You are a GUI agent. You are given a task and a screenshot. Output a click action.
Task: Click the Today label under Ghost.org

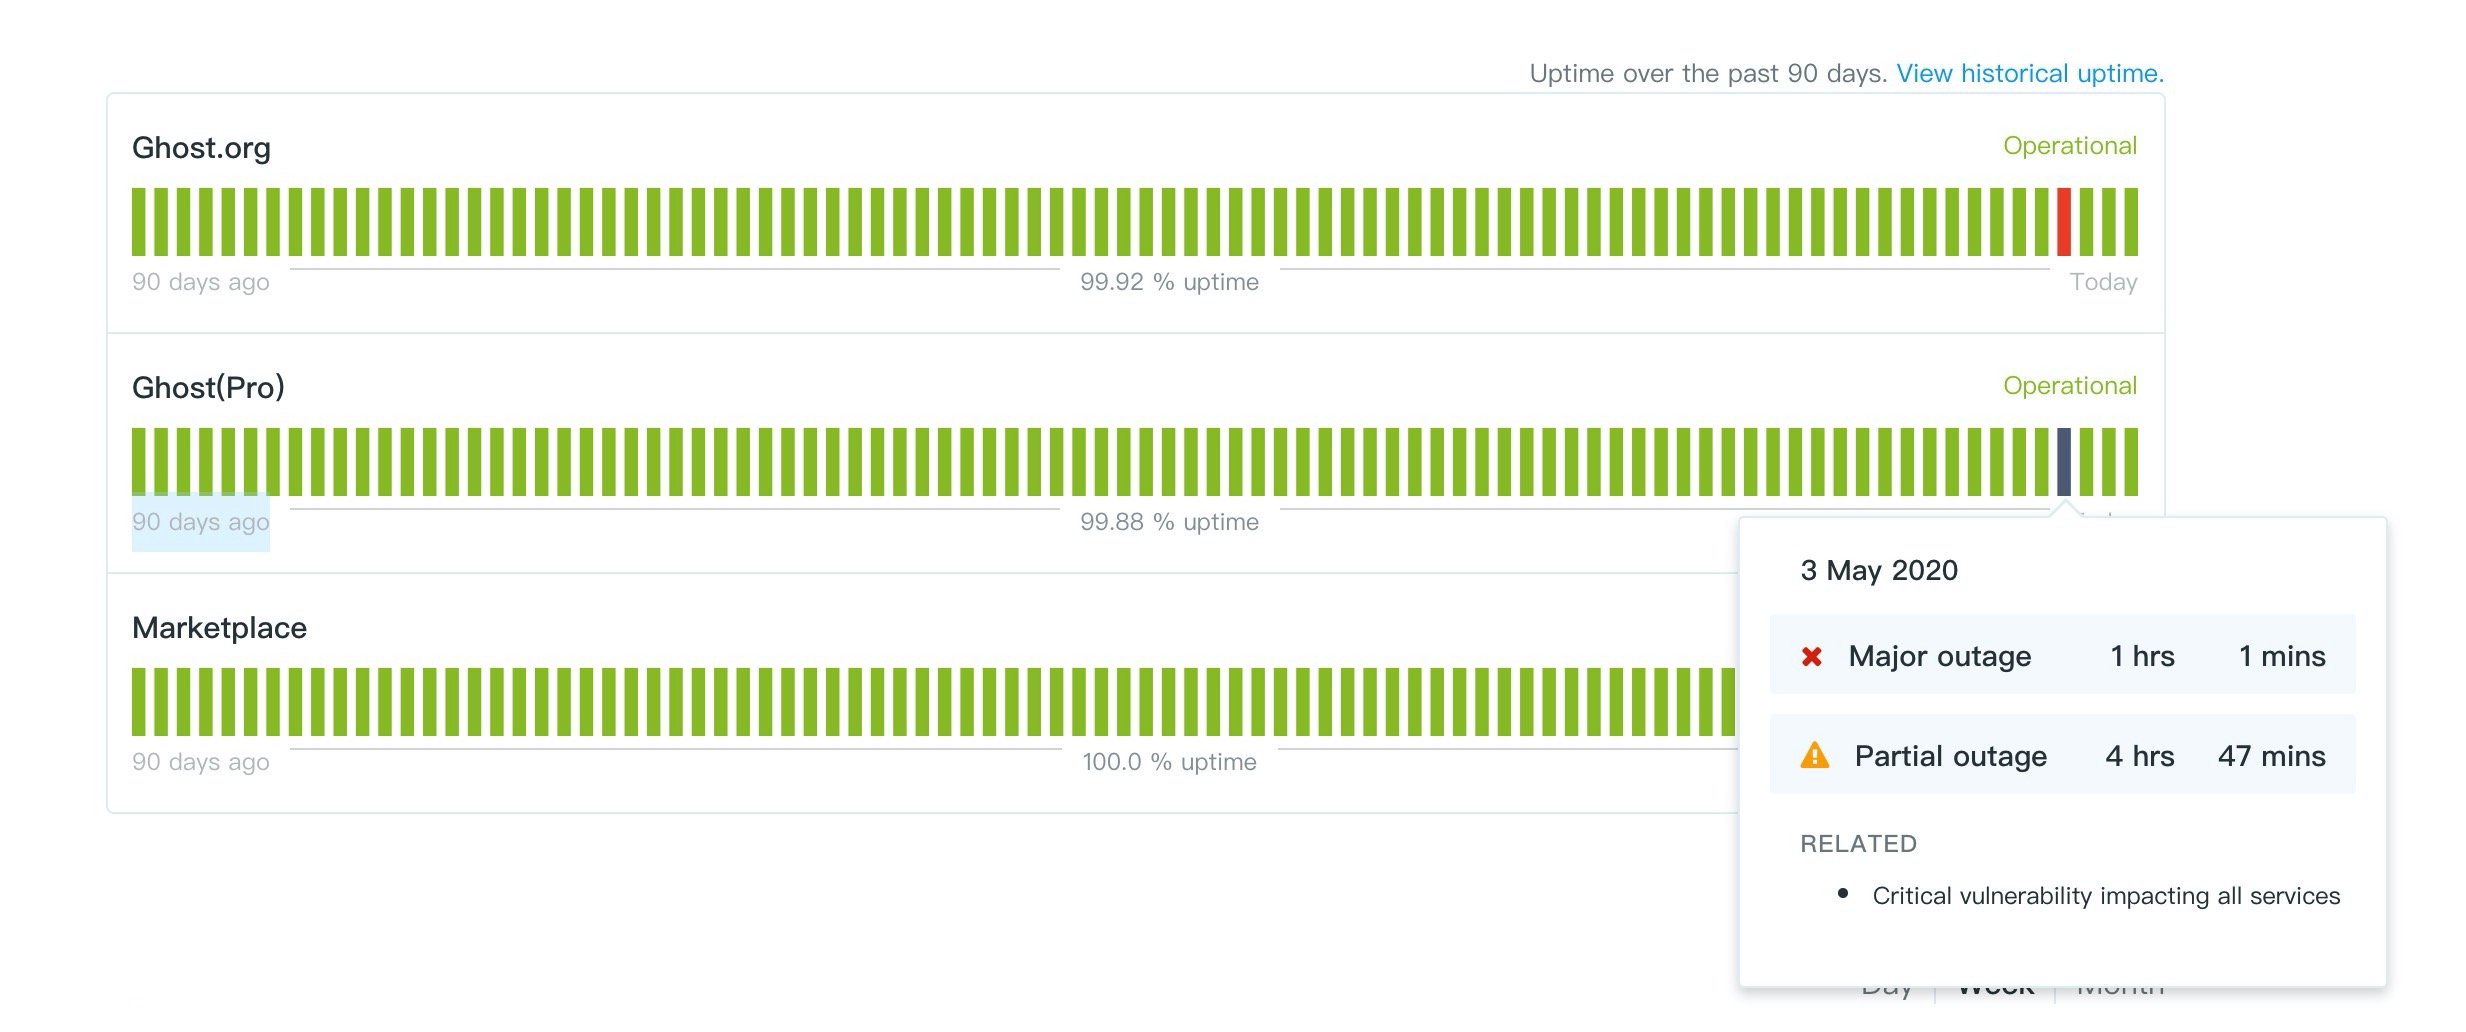point(2103,282)
